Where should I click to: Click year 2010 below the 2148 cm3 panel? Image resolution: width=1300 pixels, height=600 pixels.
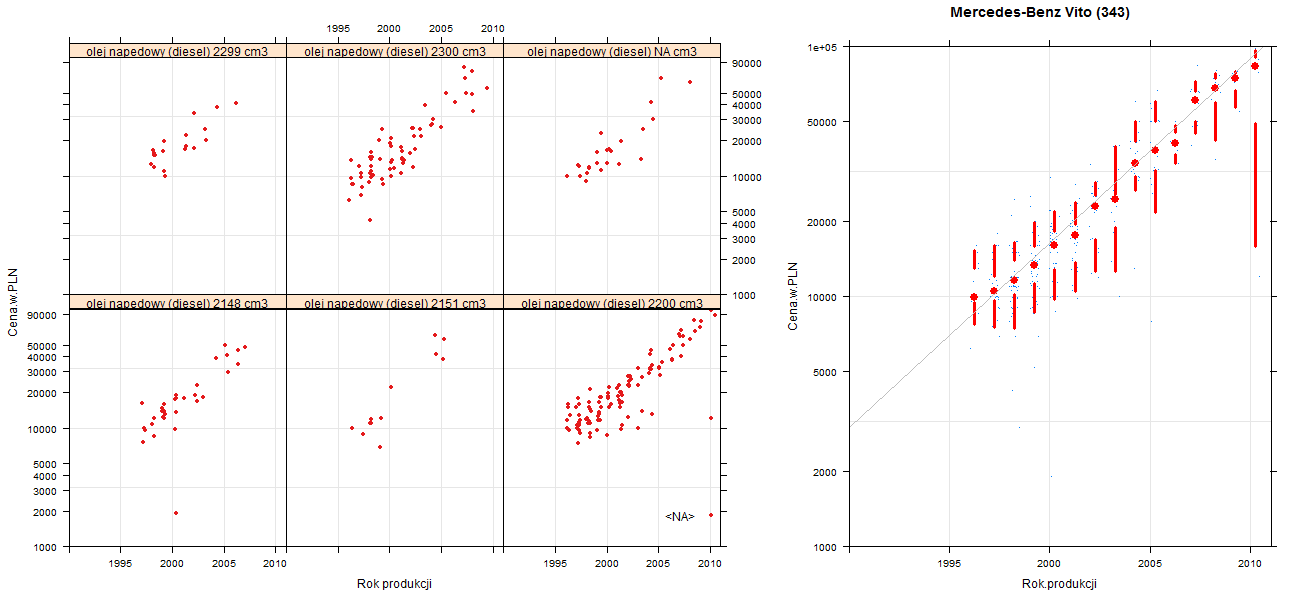coord(275,564)
